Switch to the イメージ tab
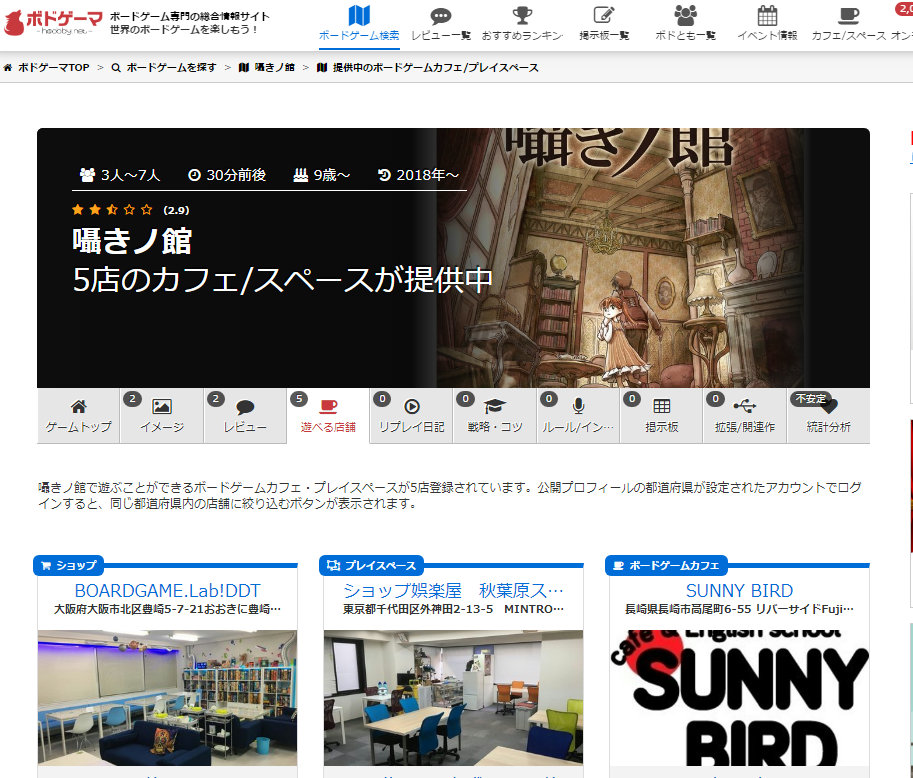 (x=162, y=416)
